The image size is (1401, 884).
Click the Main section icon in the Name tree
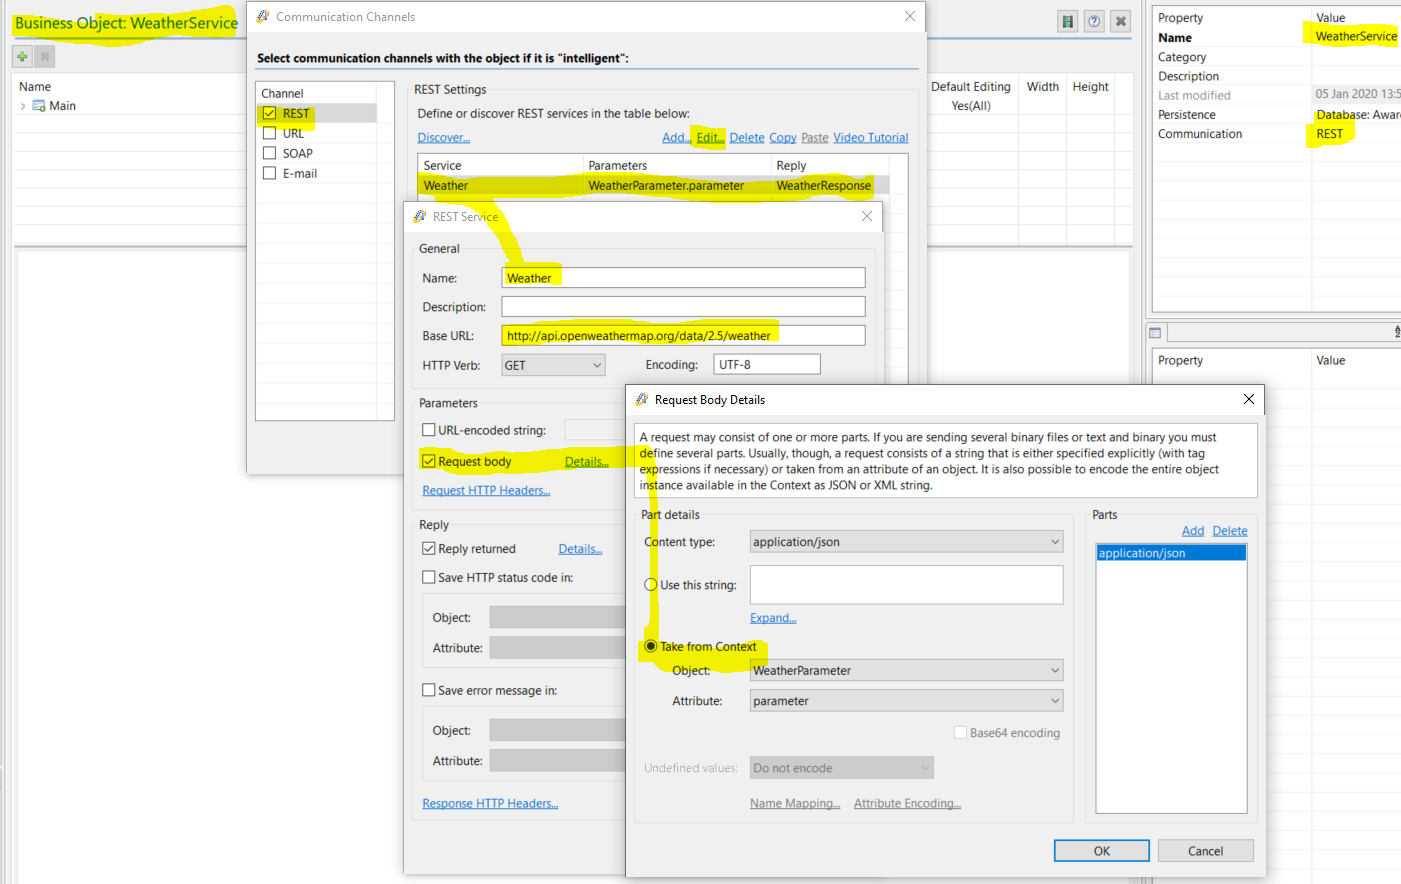tap(39, 105)
